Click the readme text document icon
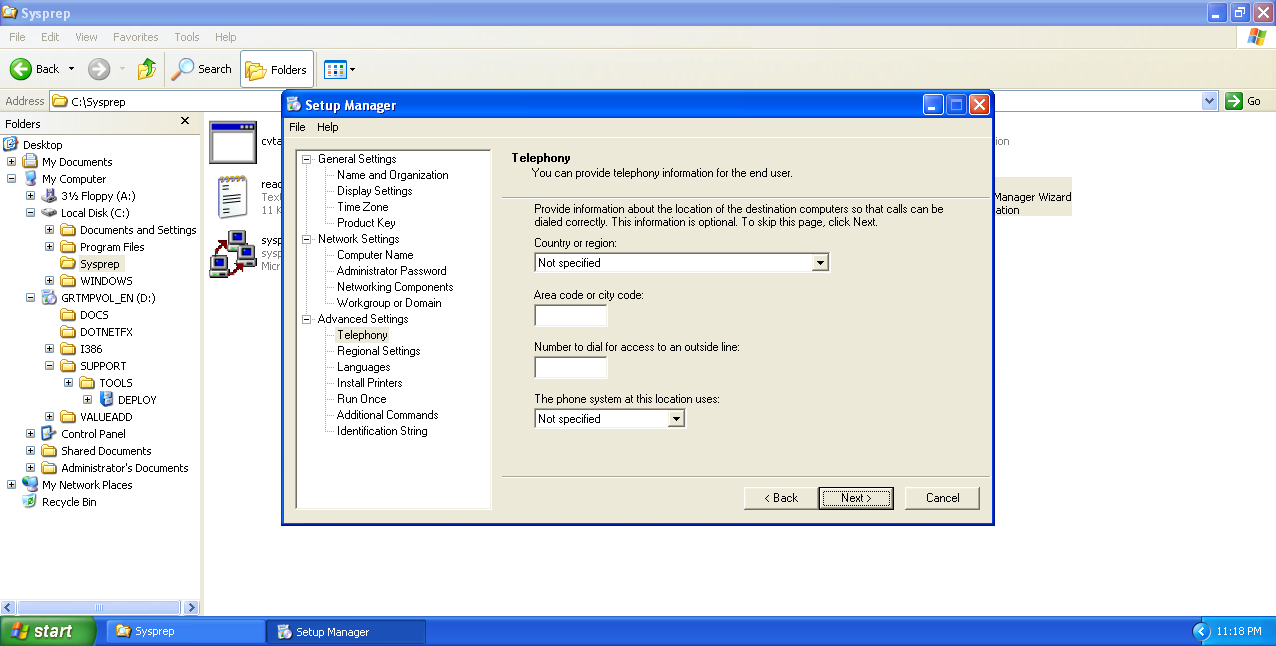Viewport: 1276px width, 646px height. pos(233,196)
